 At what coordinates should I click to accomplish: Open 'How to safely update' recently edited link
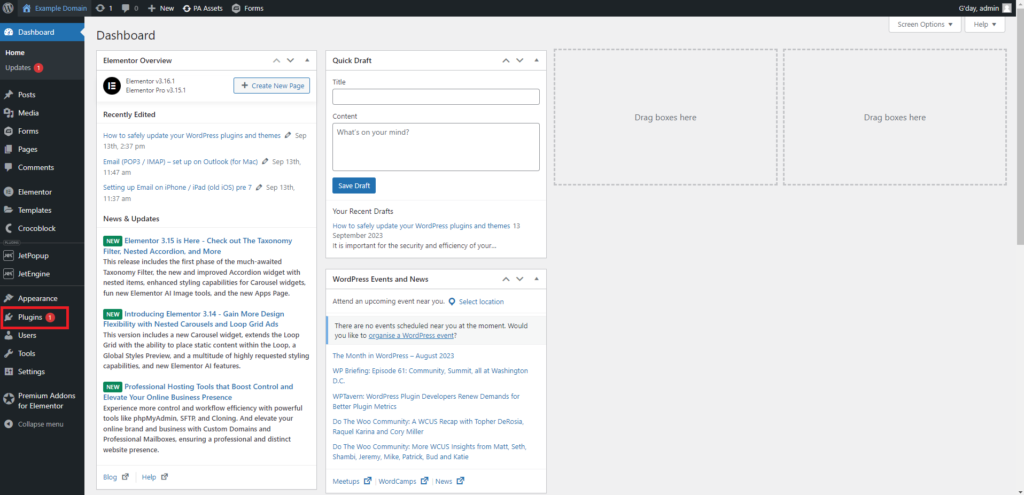192,135
